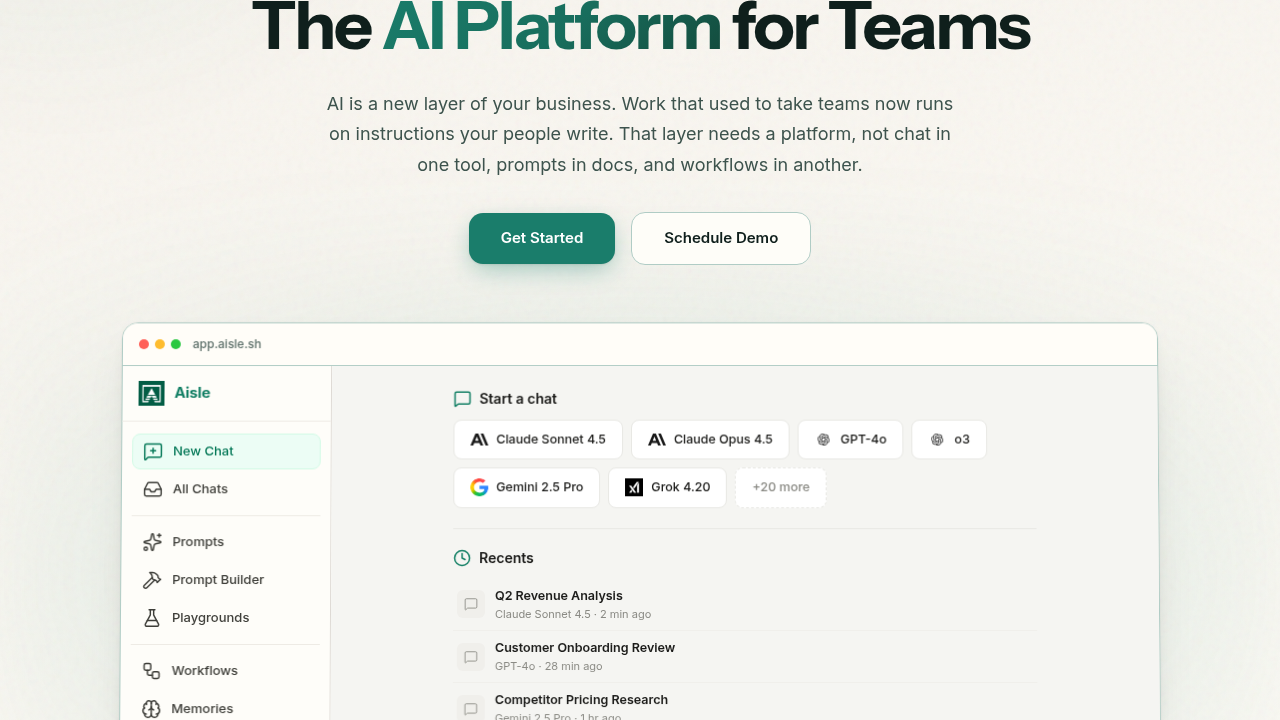Image resolution: width=1280 pixels, height=720 pixels.
Task: Select the GPT-4o model chip
Action: pos(851,439)
